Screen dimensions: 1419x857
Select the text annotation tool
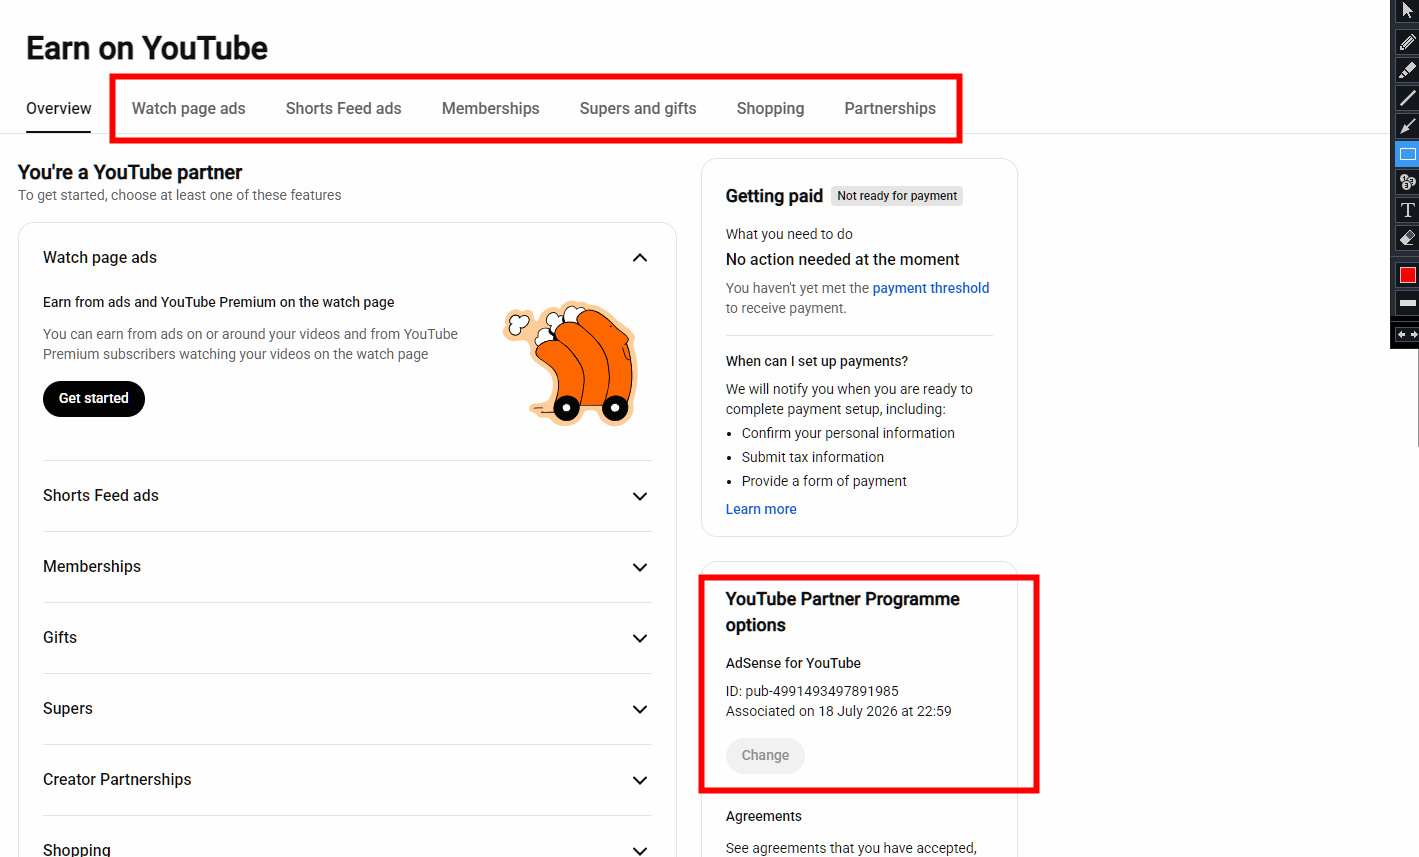(x=1407, y=210)
